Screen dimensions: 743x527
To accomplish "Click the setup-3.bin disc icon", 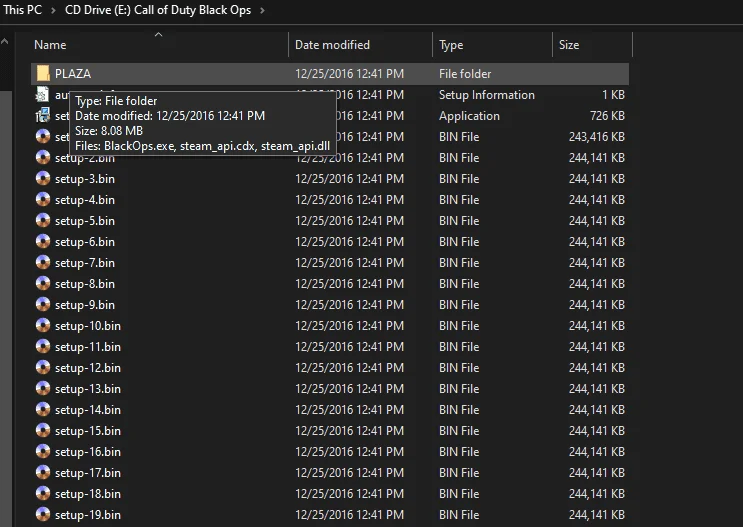I will (43, 178).
